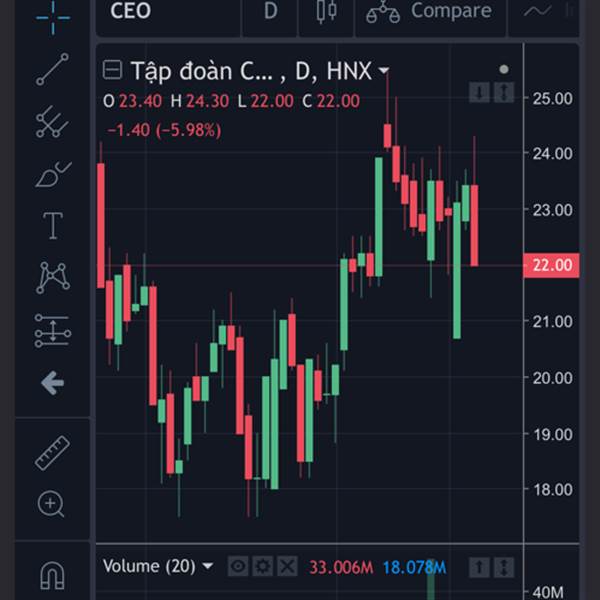Click the open price 23.40

coord(140,101)
